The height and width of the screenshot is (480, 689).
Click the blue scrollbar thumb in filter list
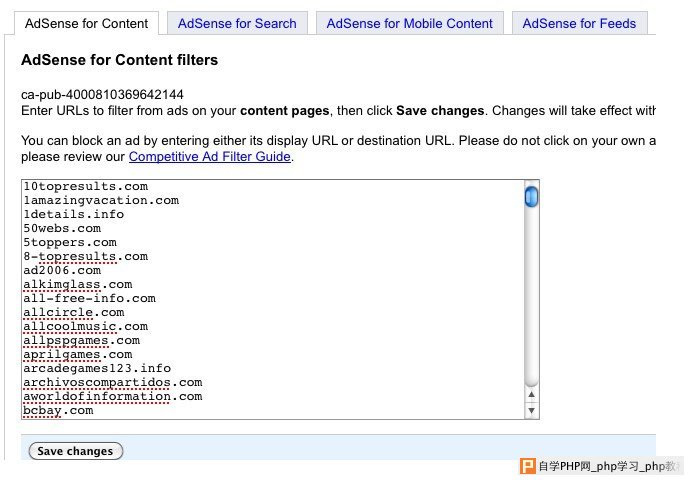(x=532, y=196)
